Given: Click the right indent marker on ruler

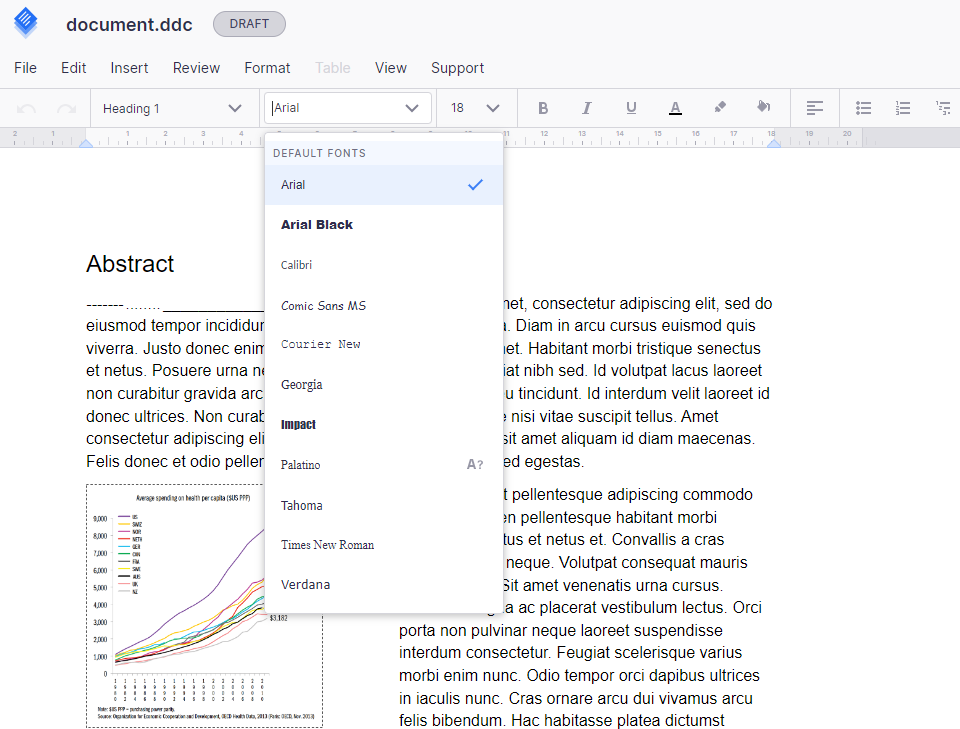Looking at the screenshot, I should [774, 143].
